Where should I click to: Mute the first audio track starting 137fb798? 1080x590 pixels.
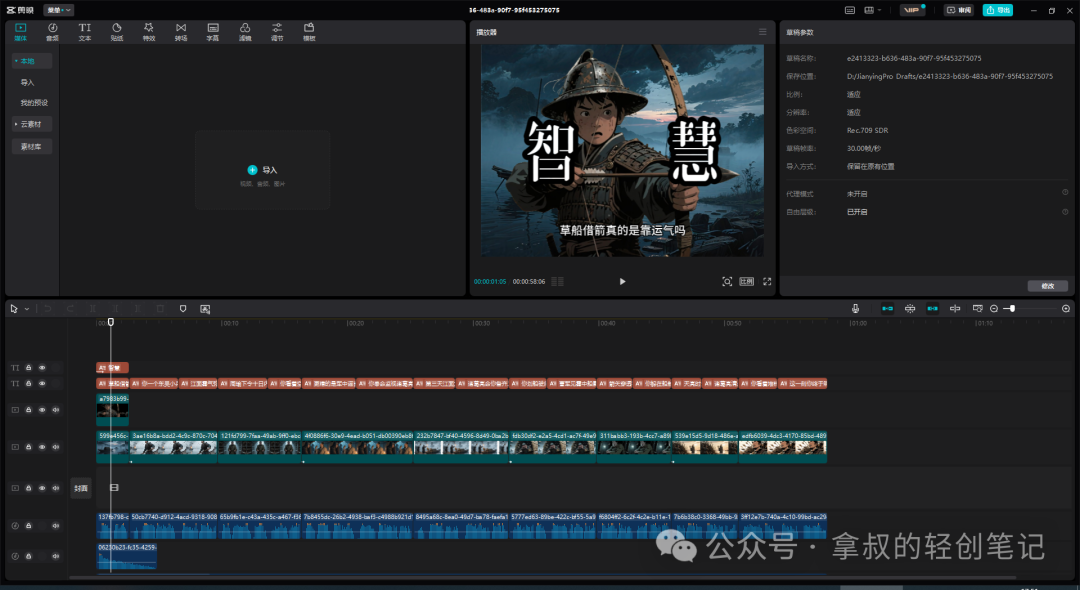[x=56, y=525]
